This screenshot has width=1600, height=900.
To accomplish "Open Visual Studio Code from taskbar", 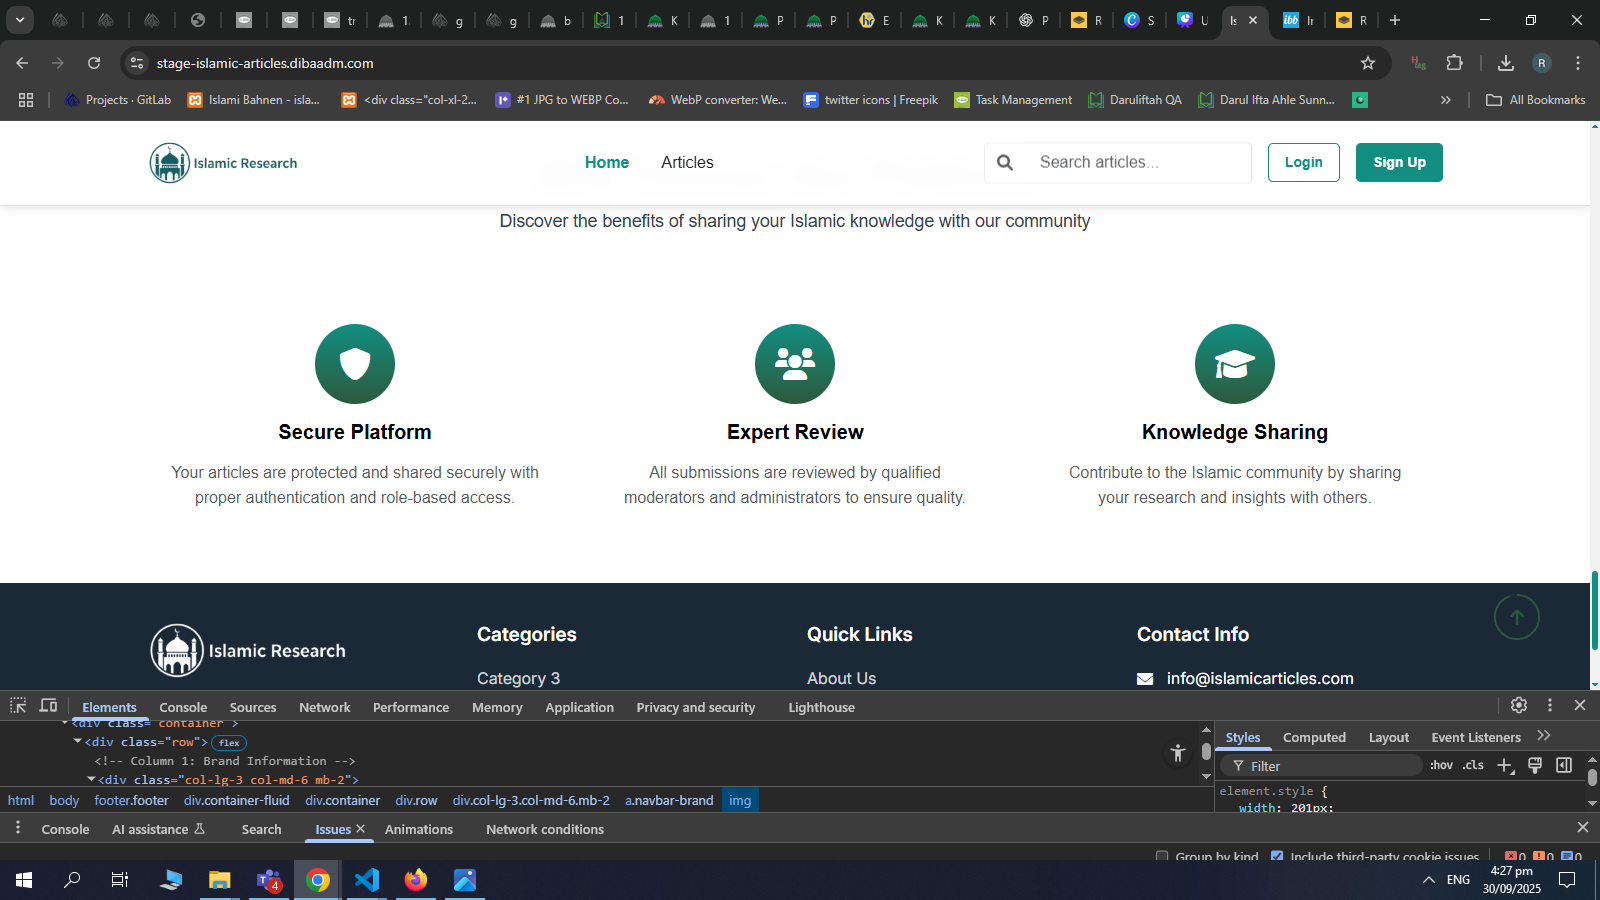I will click(x=367, y=880).
